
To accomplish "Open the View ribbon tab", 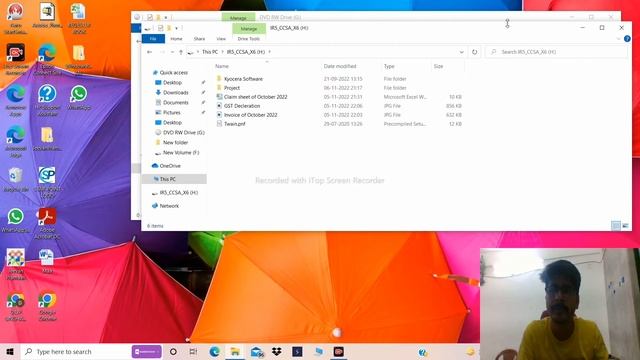I will click(221, 39).
